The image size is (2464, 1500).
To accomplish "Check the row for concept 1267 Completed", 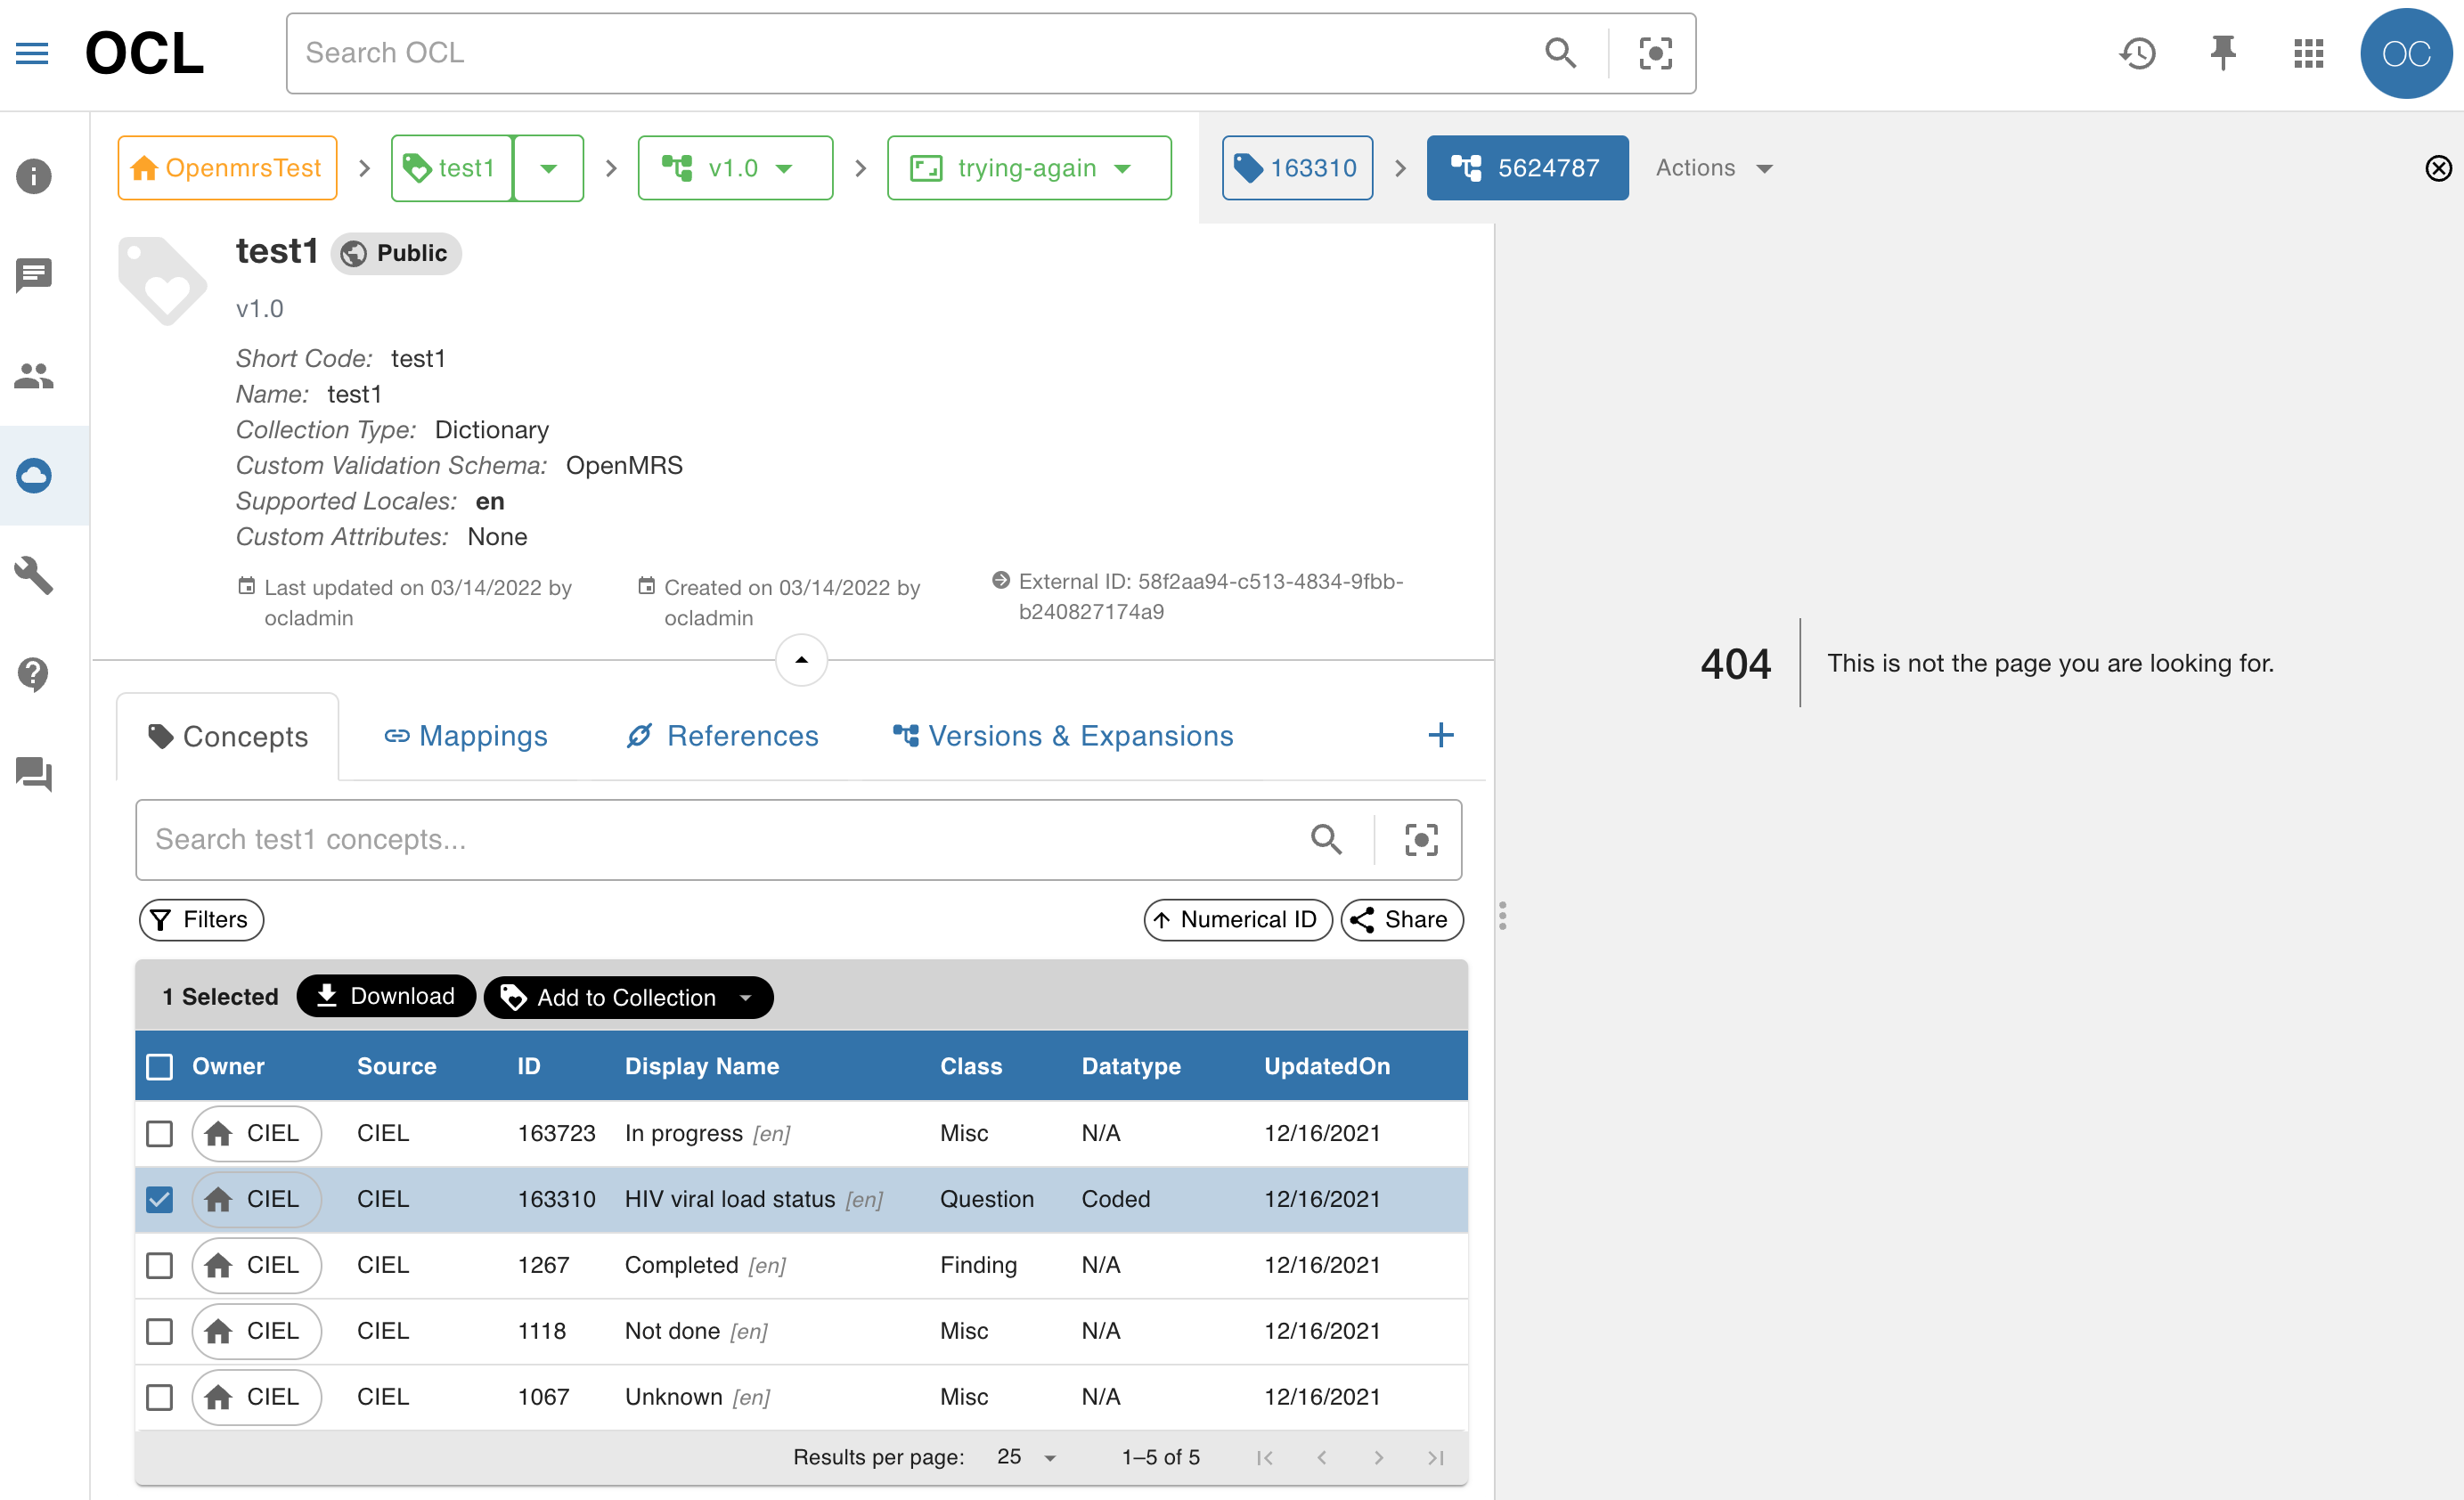I will (159, 1265).
